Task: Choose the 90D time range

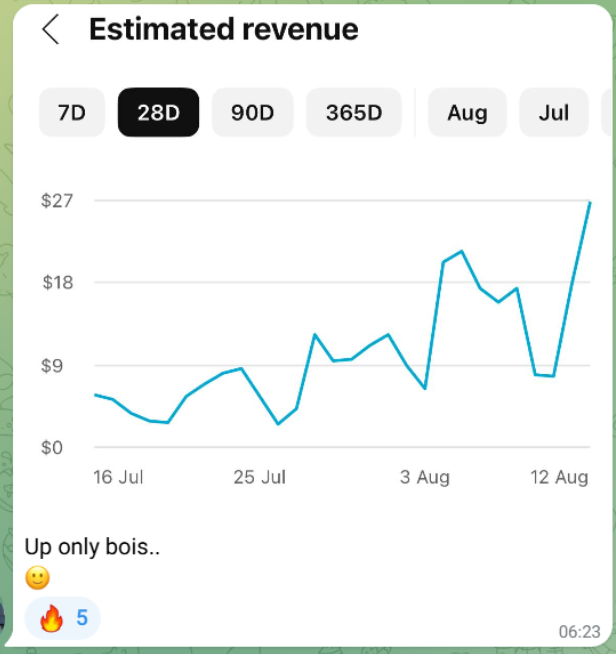Action: pos(252,112)
